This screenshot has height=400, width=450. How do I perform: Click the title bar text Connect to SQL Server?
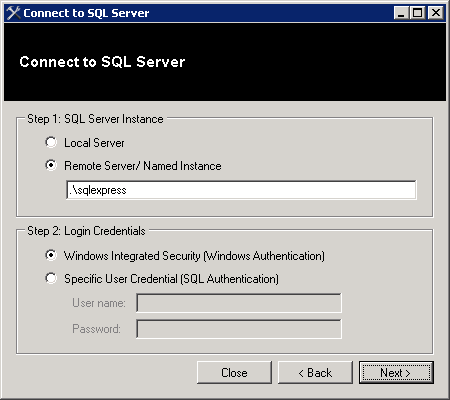click(x=86, y=13)
